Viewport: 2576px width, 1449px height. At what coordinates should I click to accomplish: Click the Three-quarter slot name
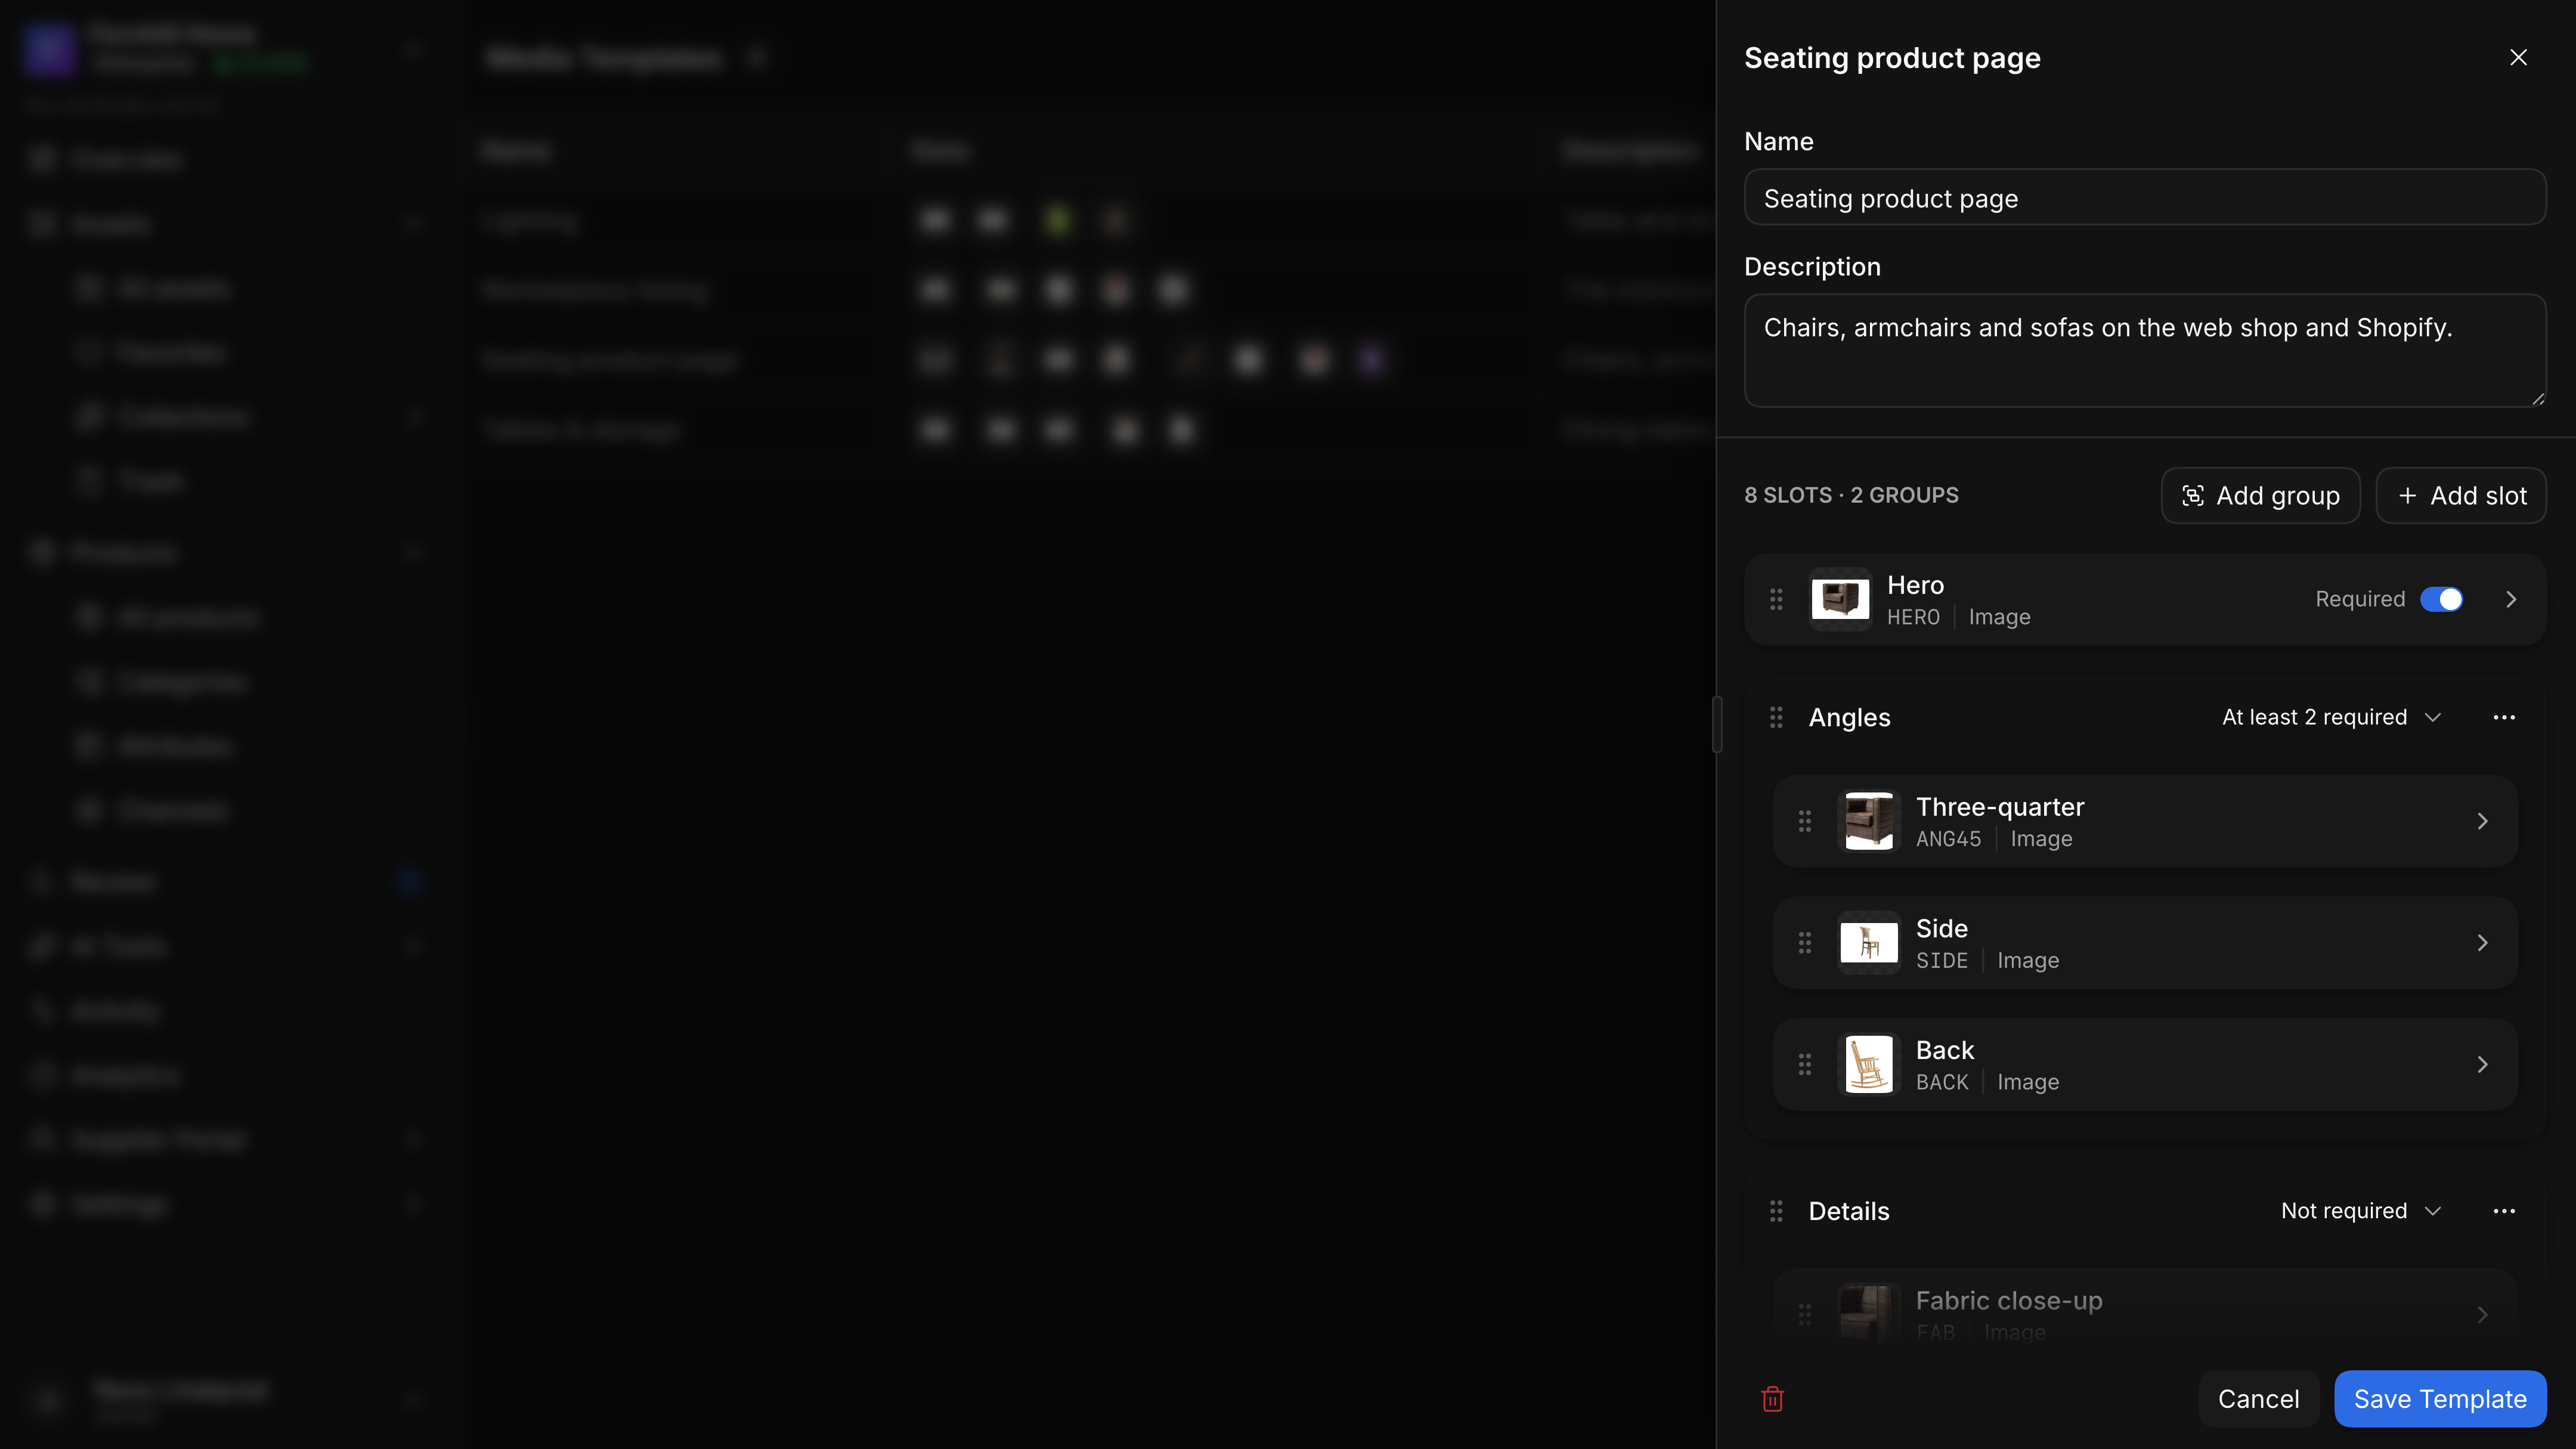point(2000,807)
